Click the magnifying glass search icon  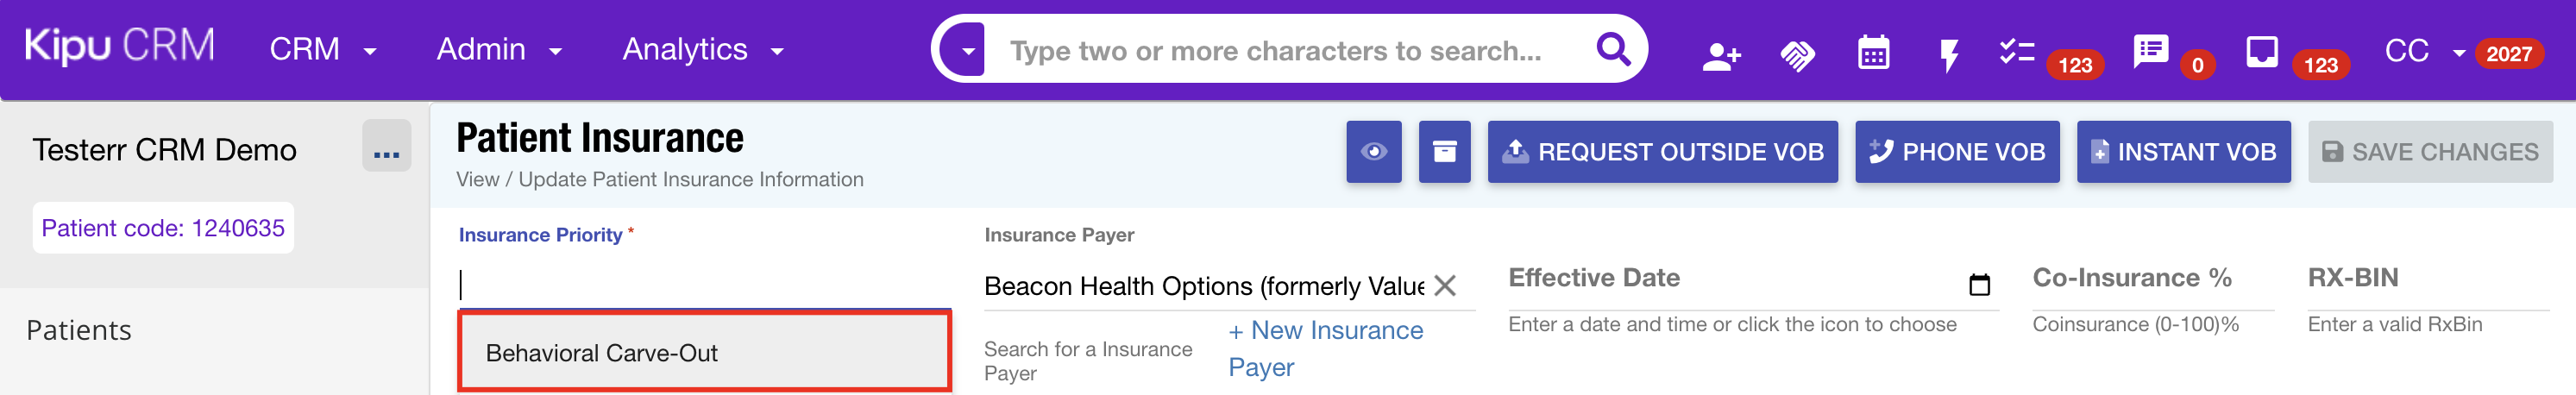click(x=1613, y=49)
